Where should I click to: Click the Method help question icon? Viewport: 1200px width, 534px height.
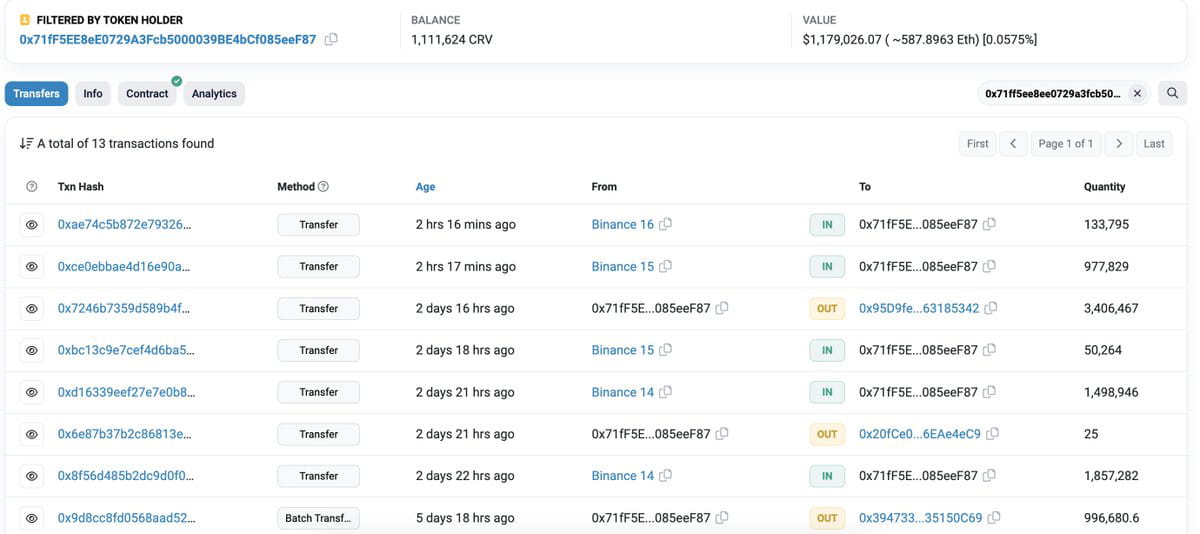pyautogui.click(x=323, y=187)
